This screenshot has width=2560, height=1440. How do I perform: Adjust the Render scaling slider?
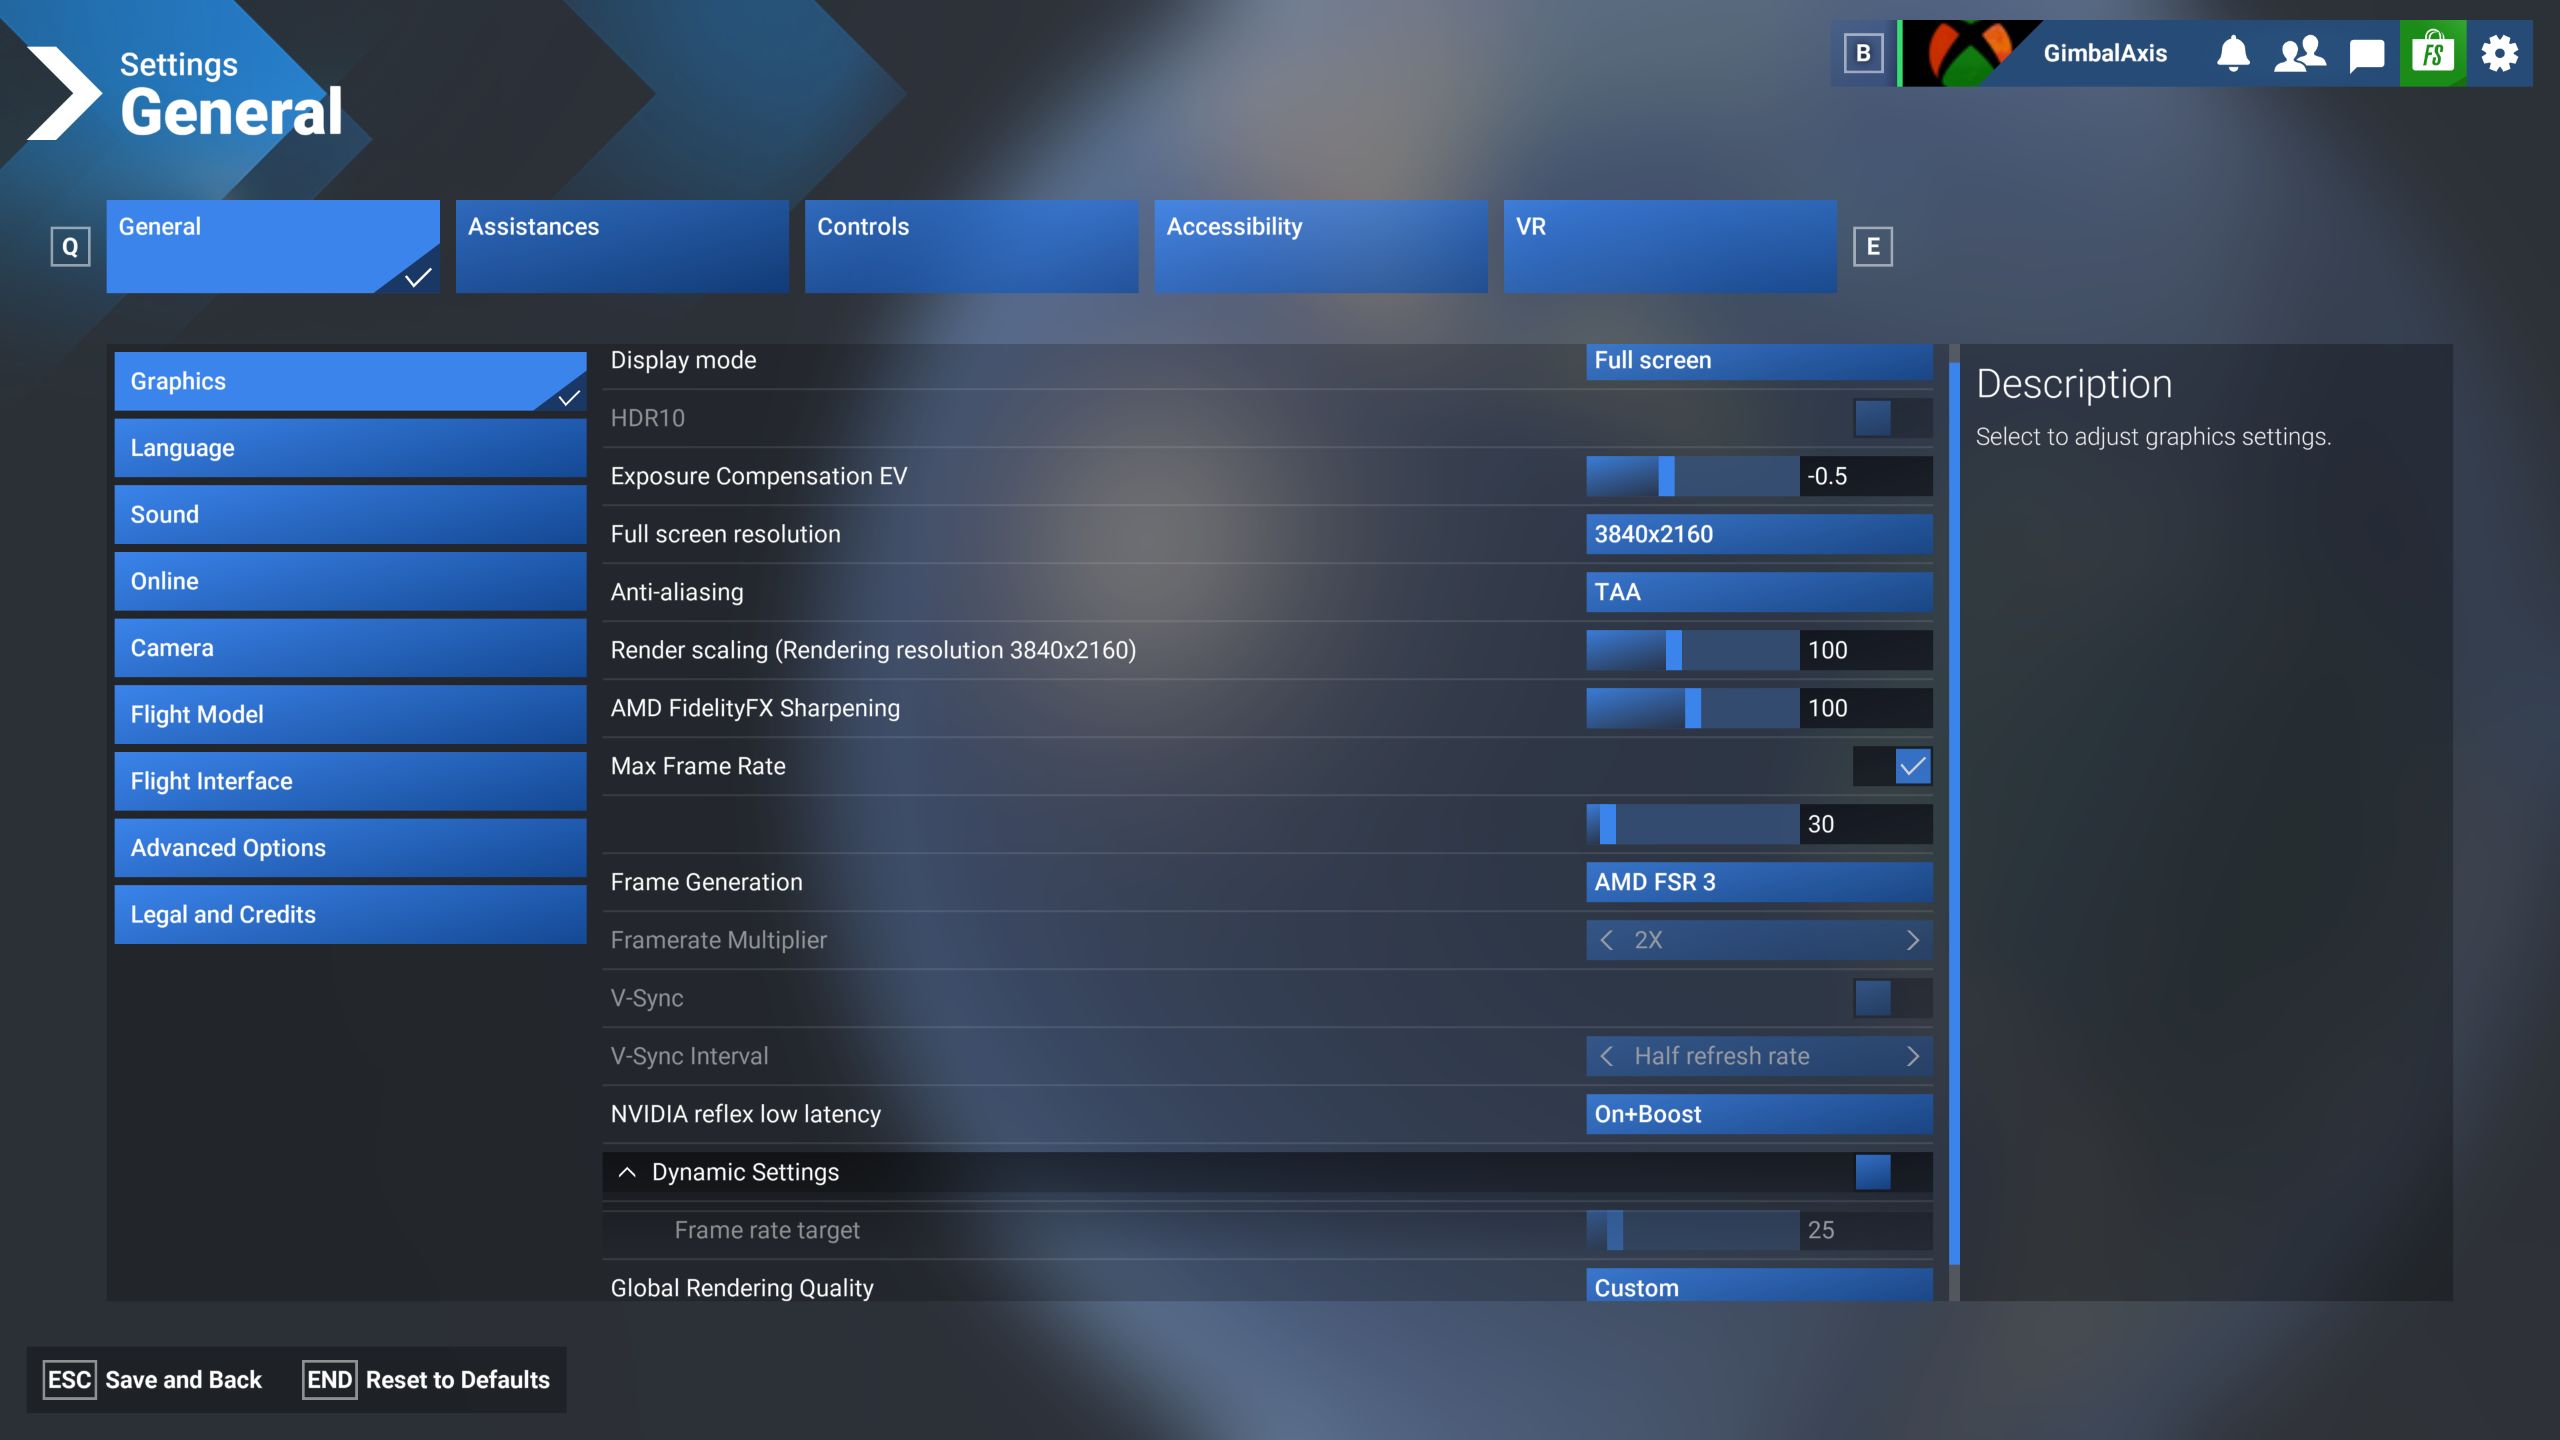(x=1692, y=650)
